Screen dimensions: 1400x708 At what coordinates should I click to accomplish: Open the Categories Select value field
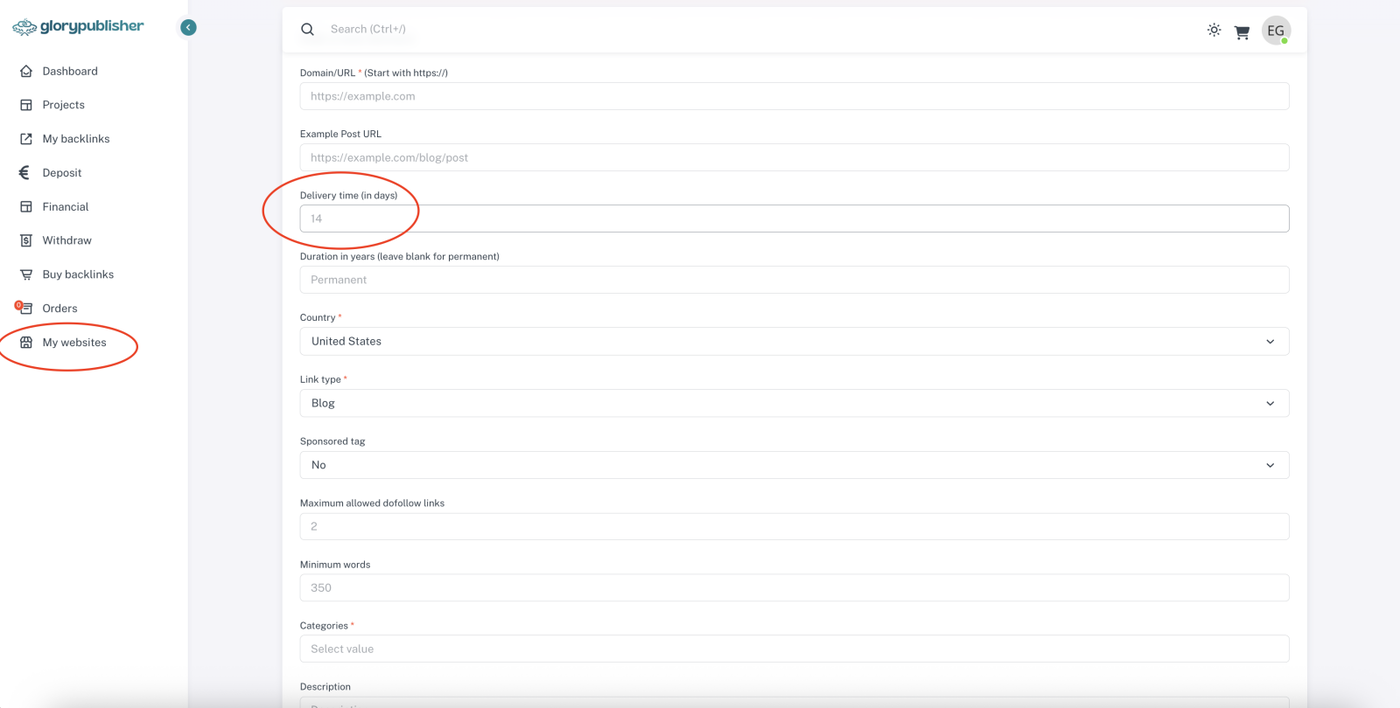(x=794, y=649)
